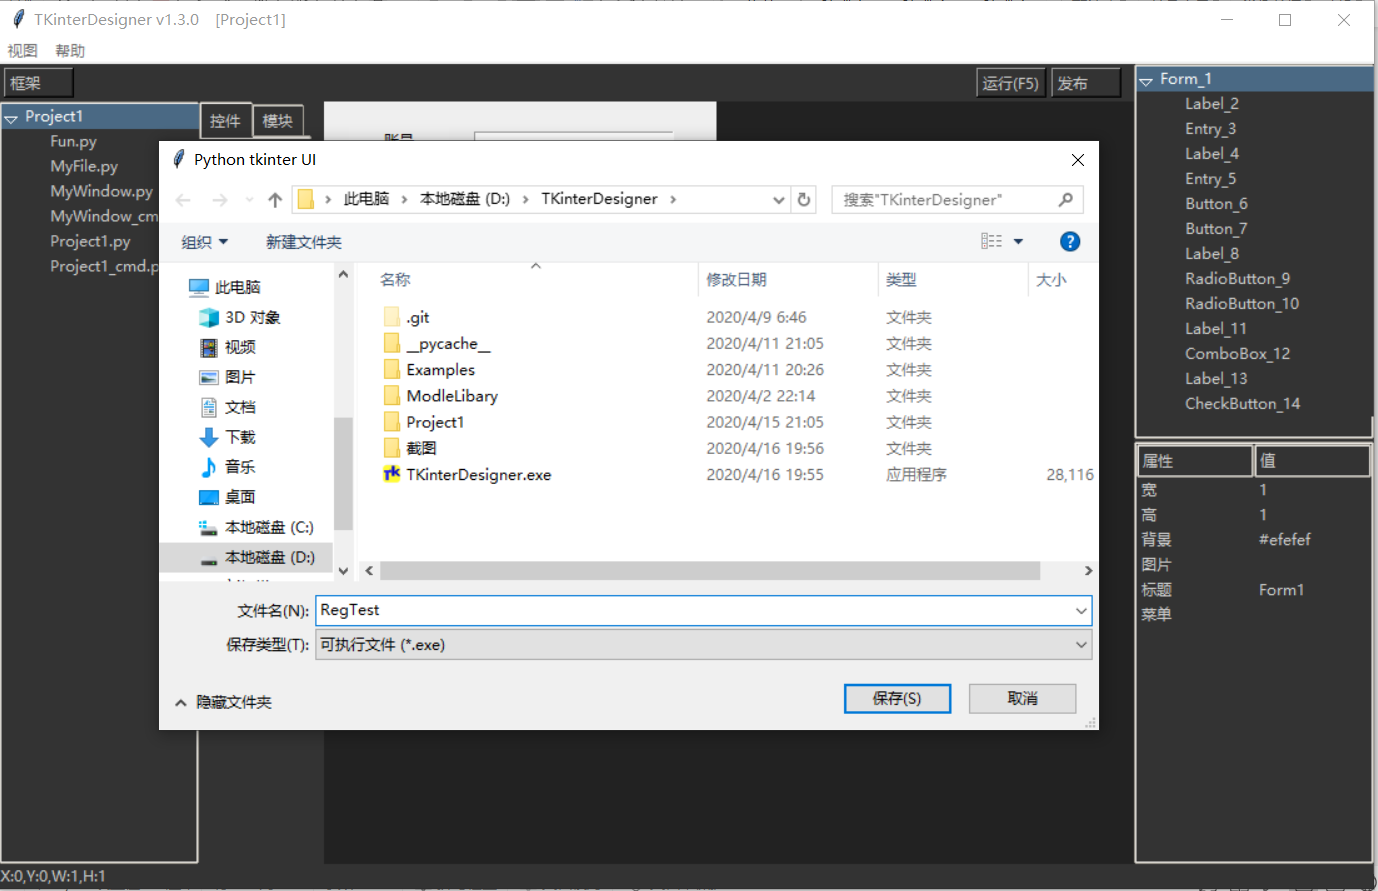Select MyFile.py in project tree
Screen dimensions: 1378x891
pyautogui.click(x=84, y=167)
